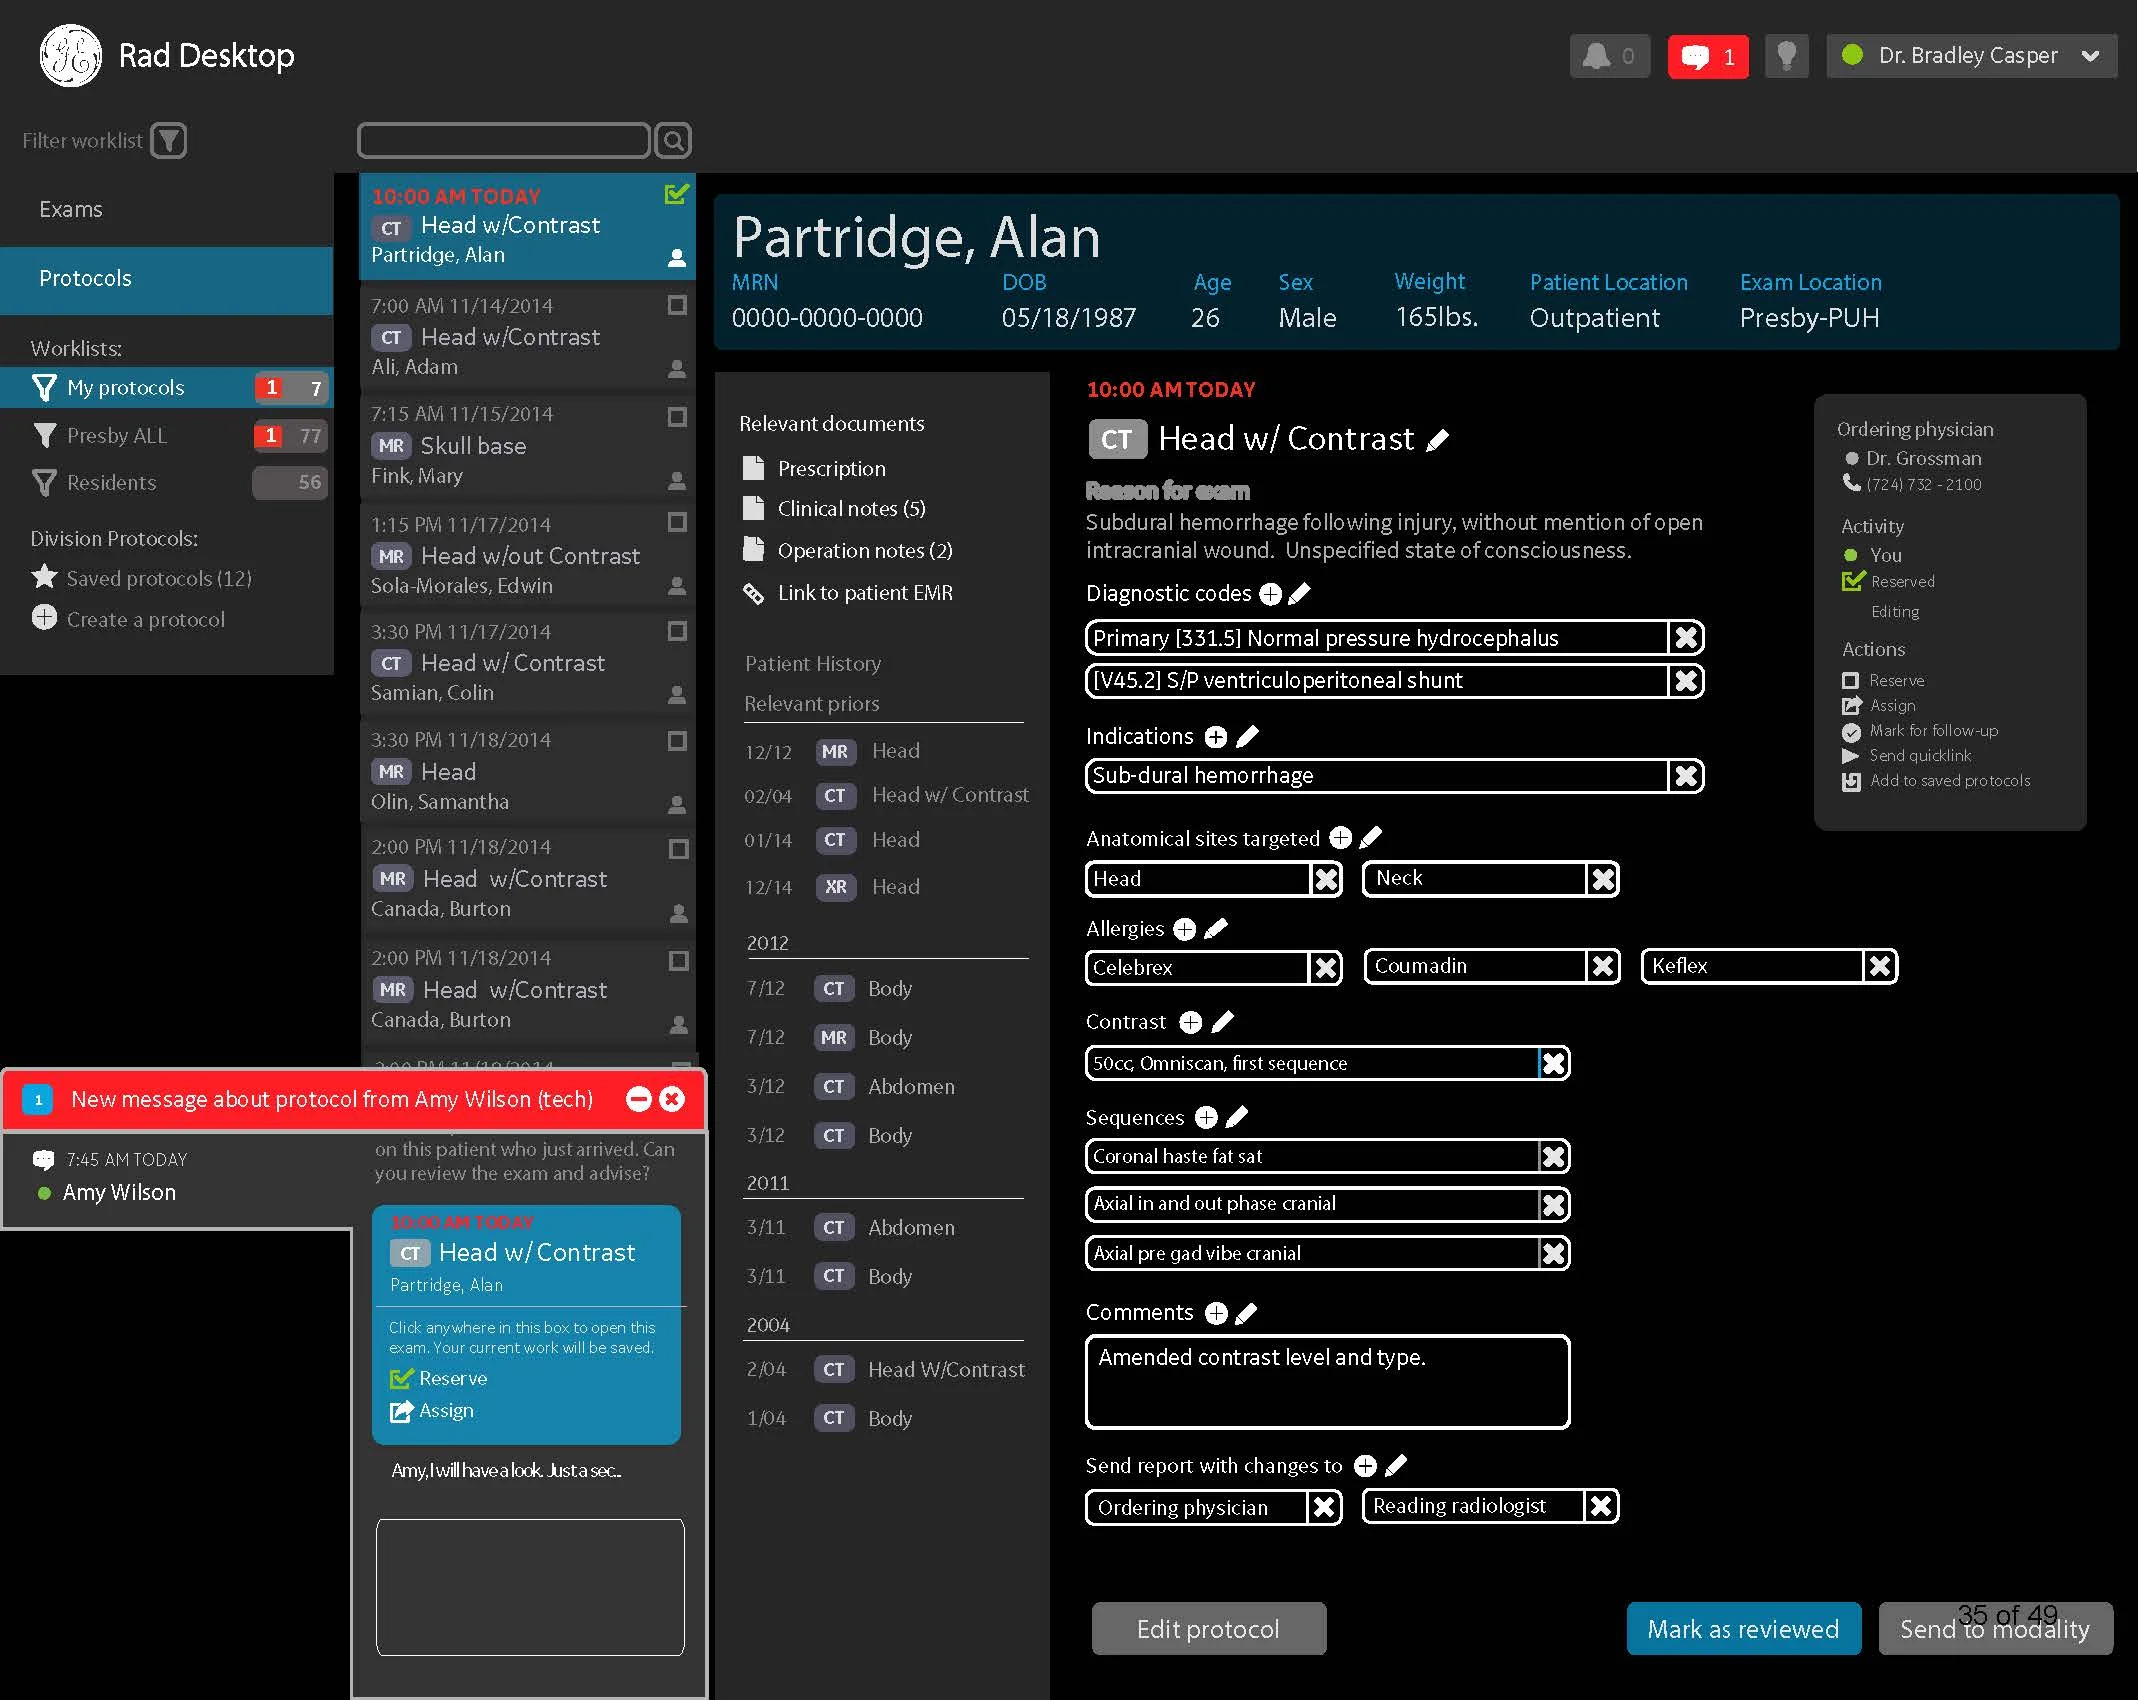This screenshot has height=1700, width=2138.
Task: Edit anatomical sites targeted pencil icon
Action: (1371, 838)
